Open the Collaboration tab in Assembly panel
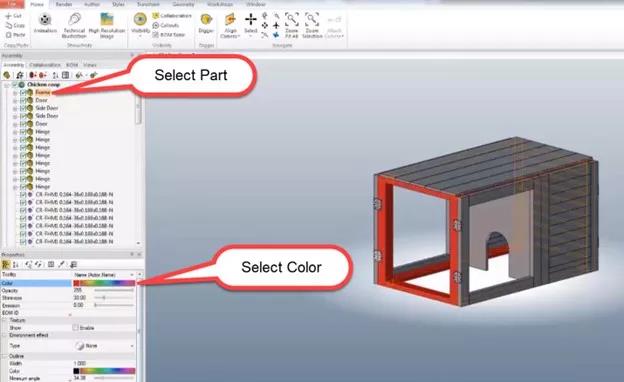 click(45, 65)
